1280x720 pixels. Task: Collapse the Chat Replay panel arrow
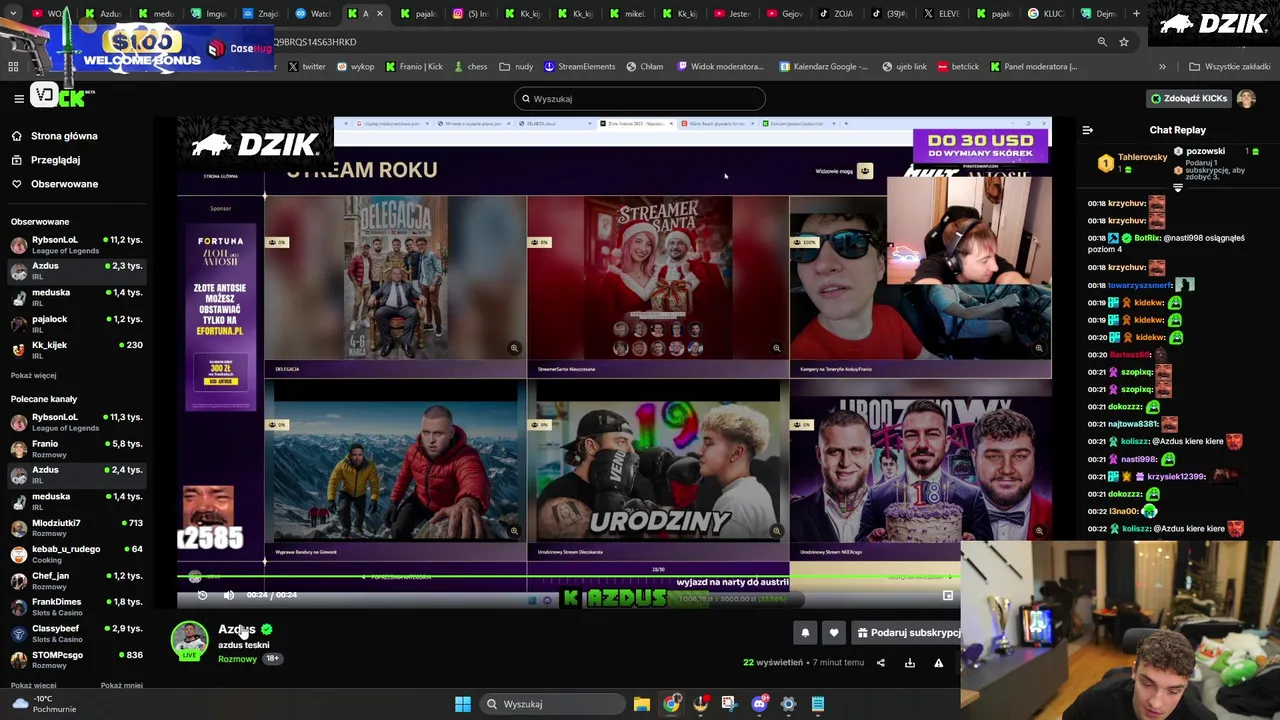tap(1088, 130)
